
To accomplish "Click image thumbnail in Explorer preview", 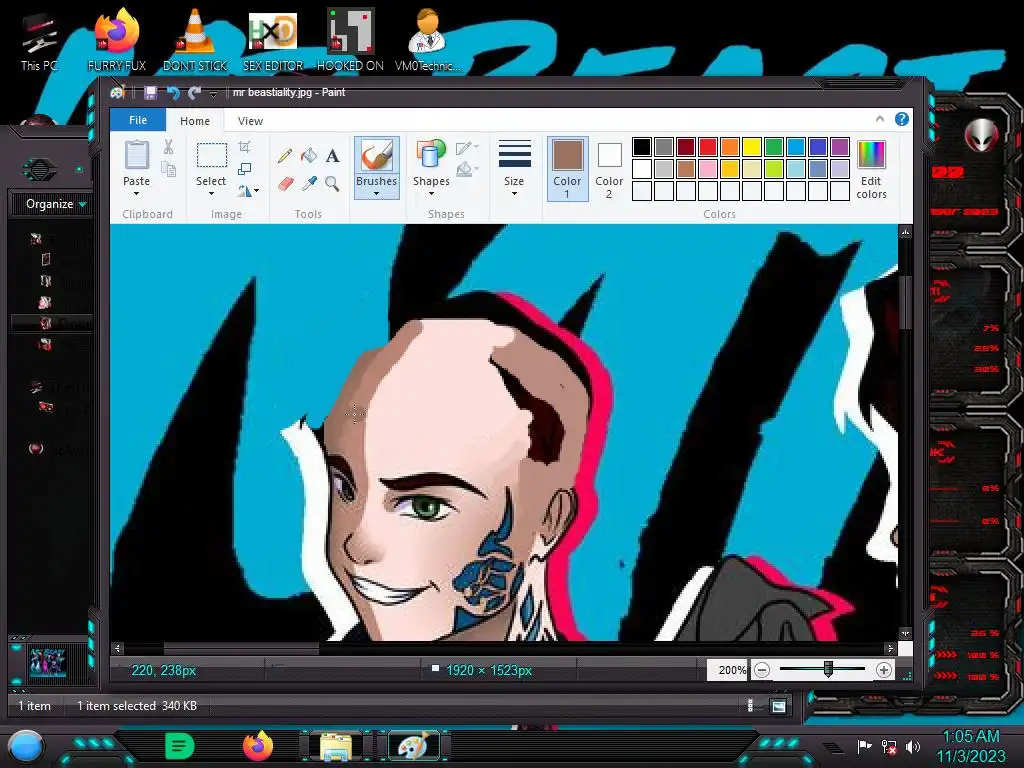I will (47, 663).
